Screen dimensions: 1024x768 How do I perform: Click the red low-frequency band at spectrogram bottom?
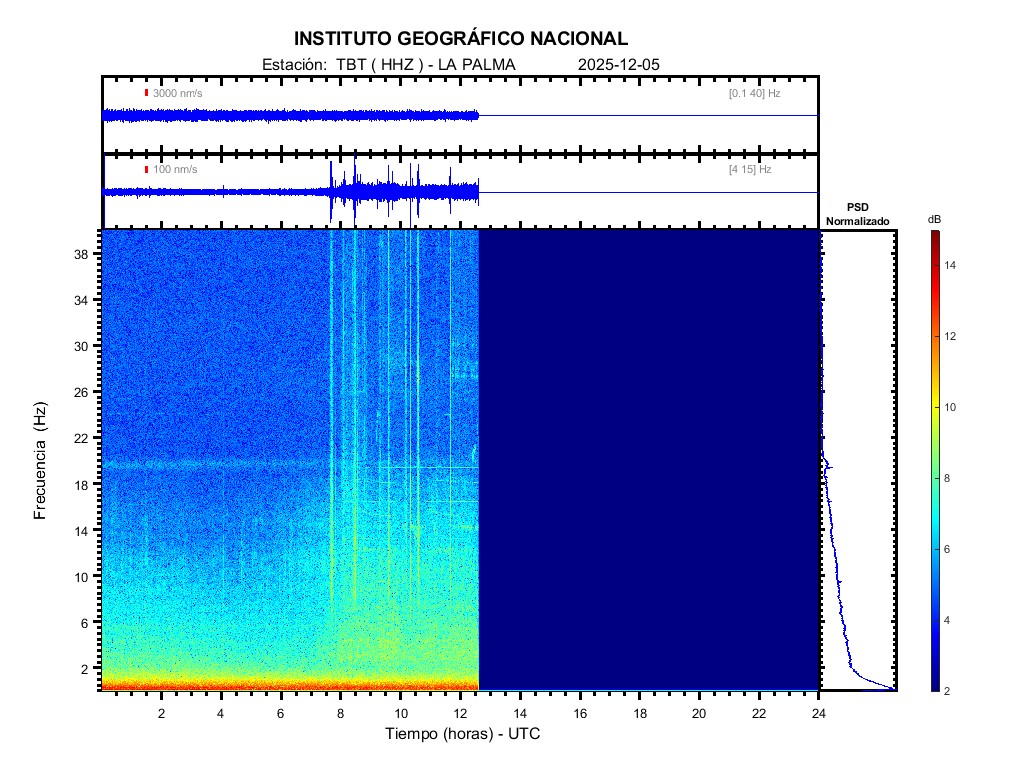(290, 685)
